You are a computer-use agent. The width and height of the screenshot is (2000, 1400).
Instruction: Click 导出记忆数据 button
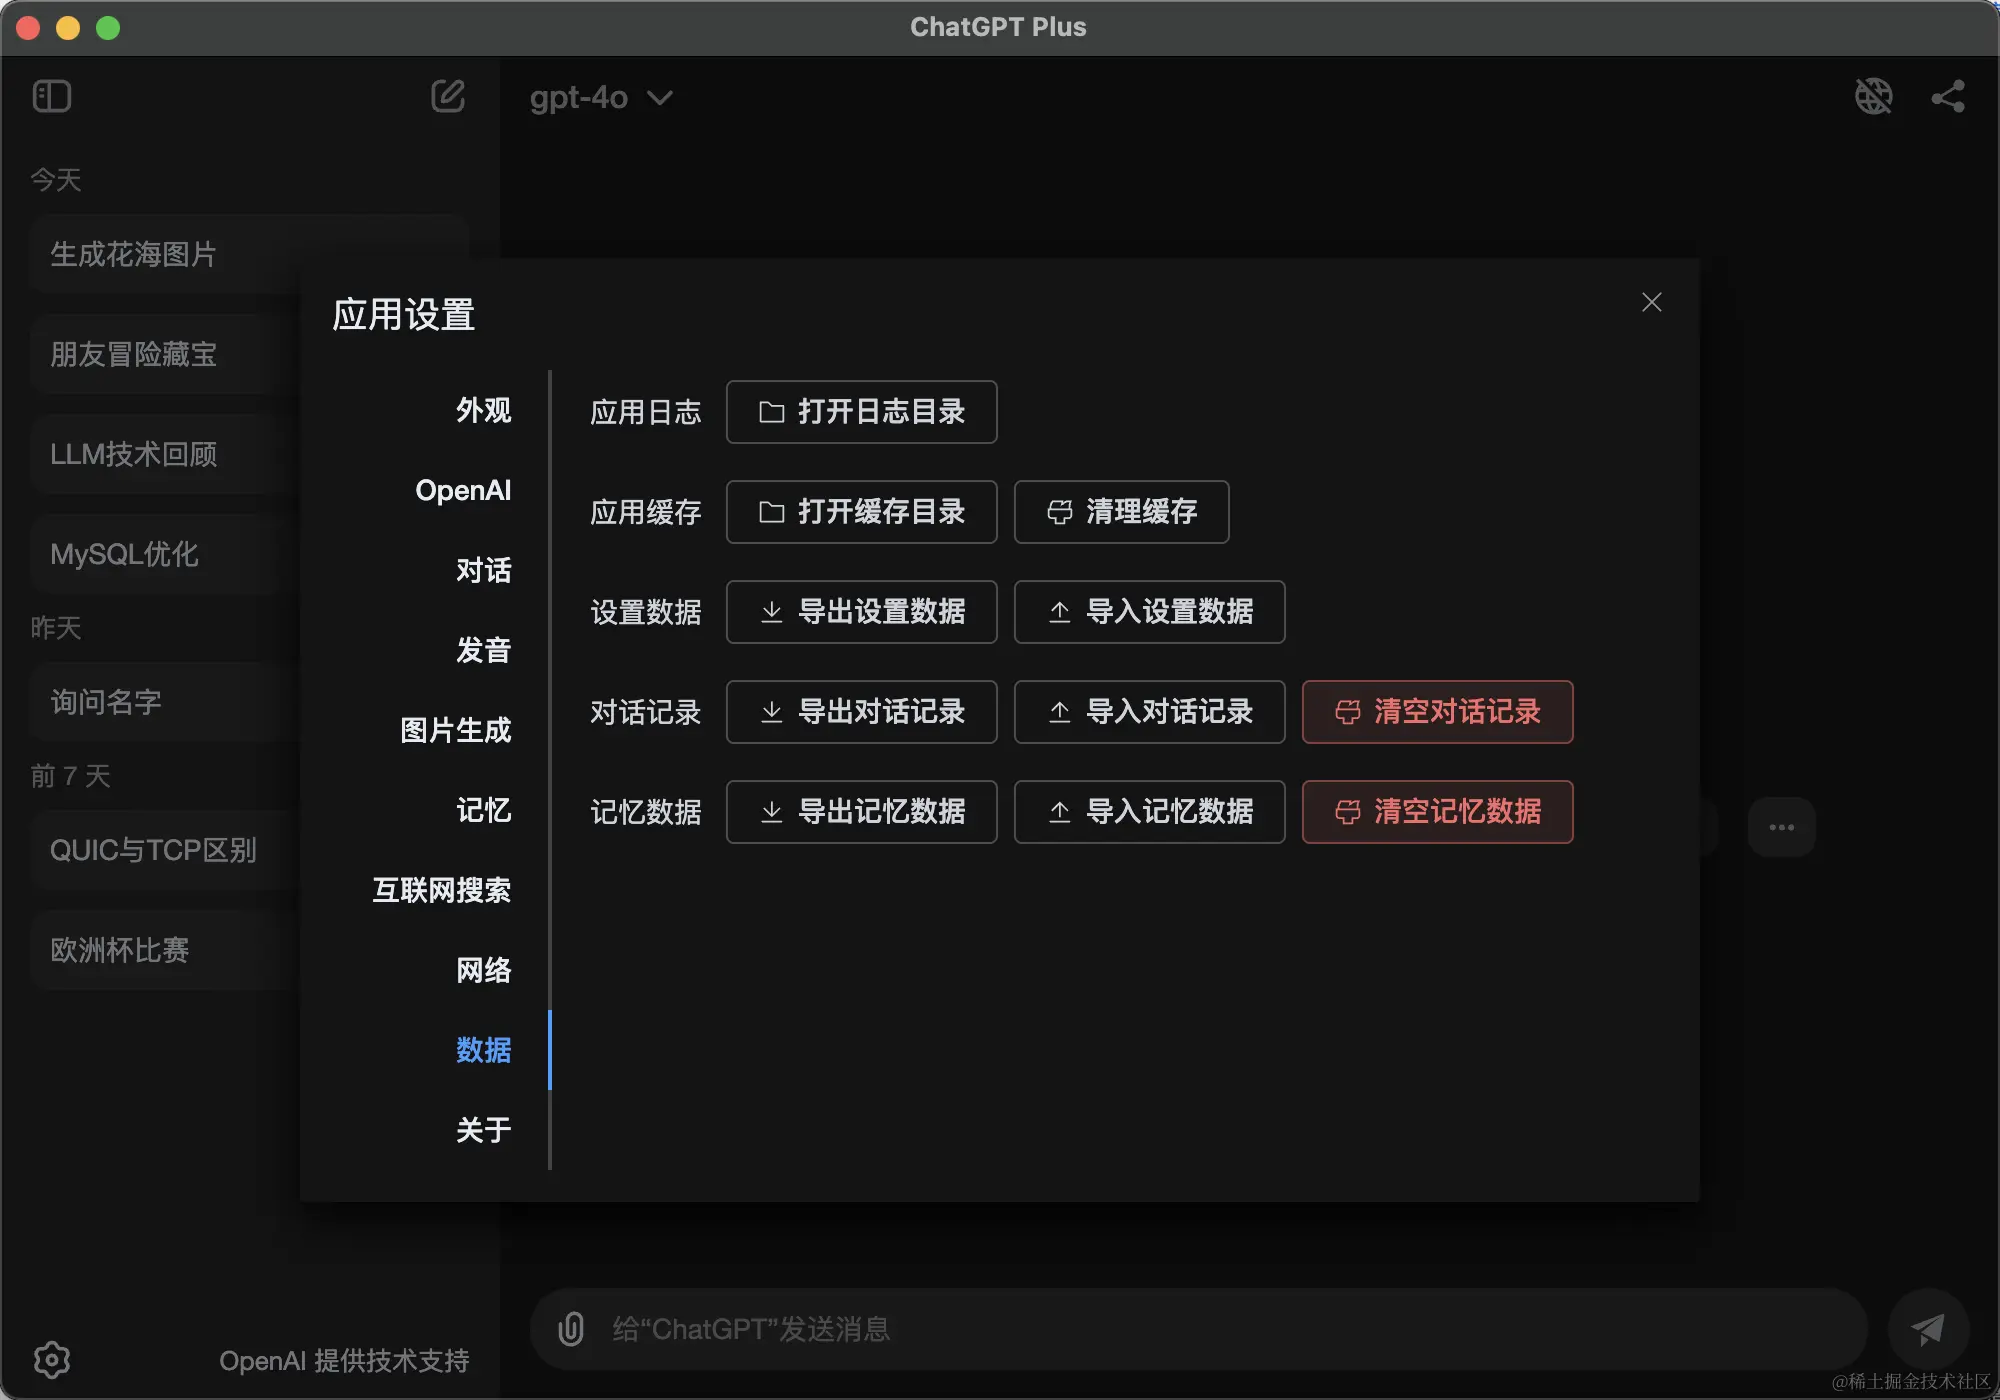click(861, 812)
